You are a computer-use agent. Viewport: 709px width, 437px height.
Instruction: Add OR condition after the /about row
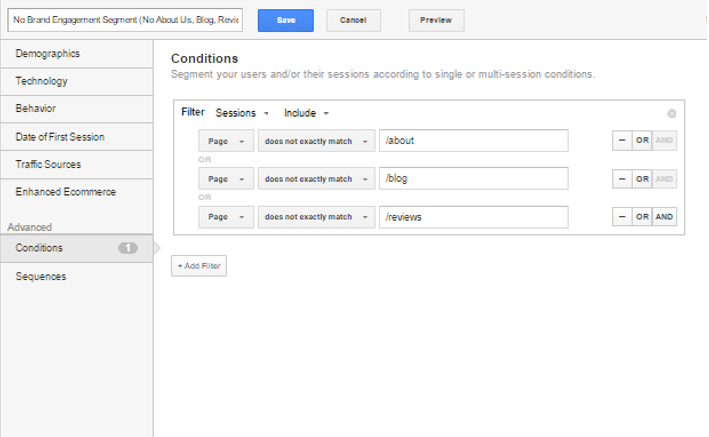coord(642,140)
